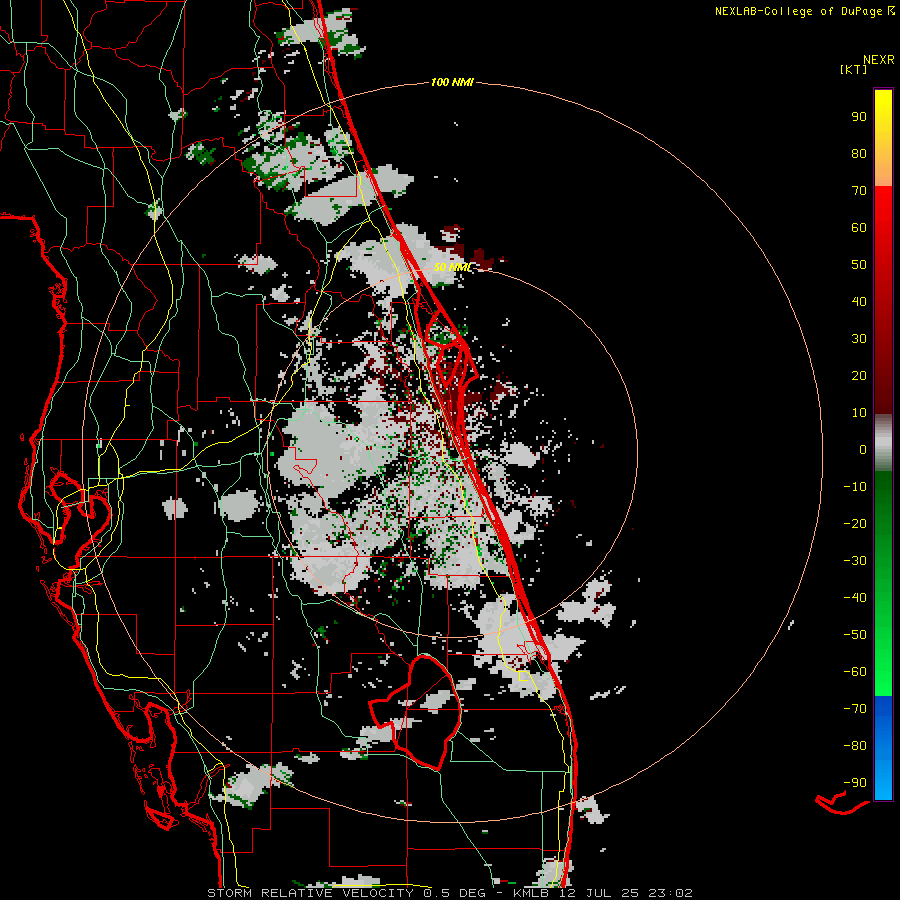Click the -70 scale value

pos(855,709)
